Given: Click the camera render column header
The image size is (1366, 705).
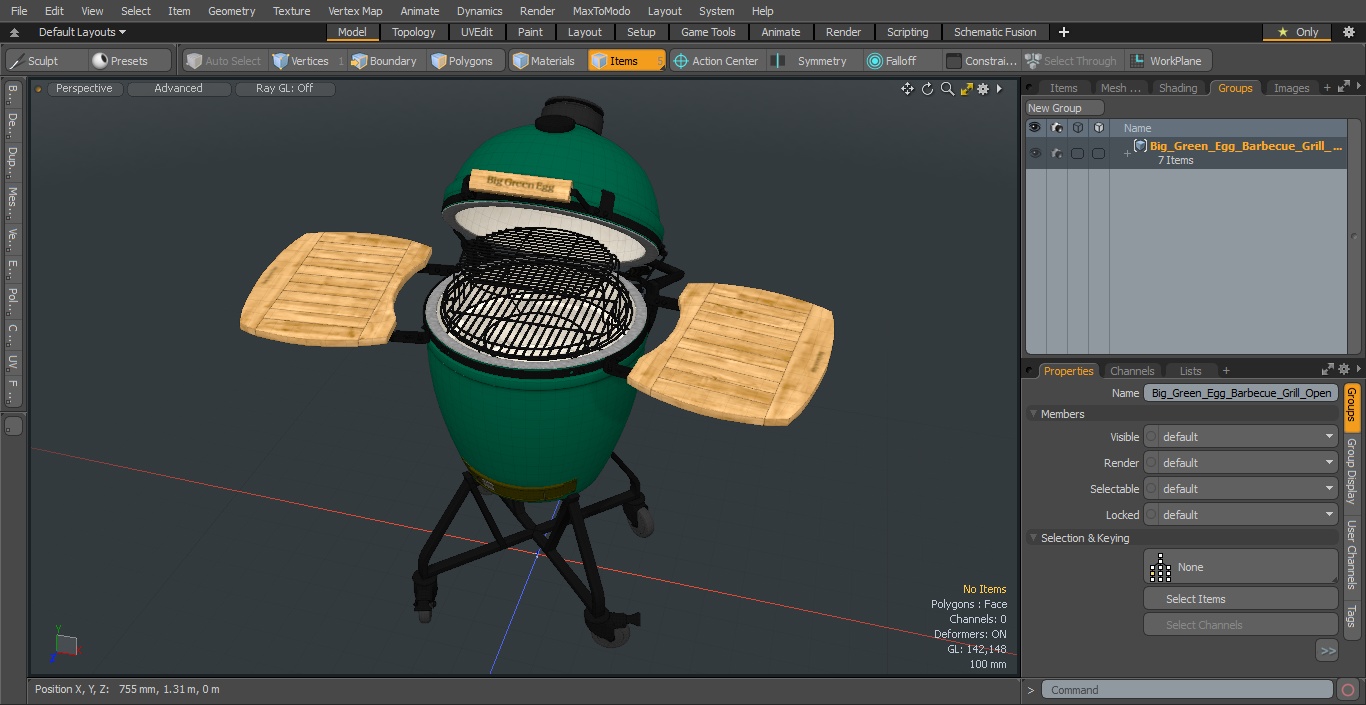Looking at the screenshot, I should click(x=1056, y=128).
